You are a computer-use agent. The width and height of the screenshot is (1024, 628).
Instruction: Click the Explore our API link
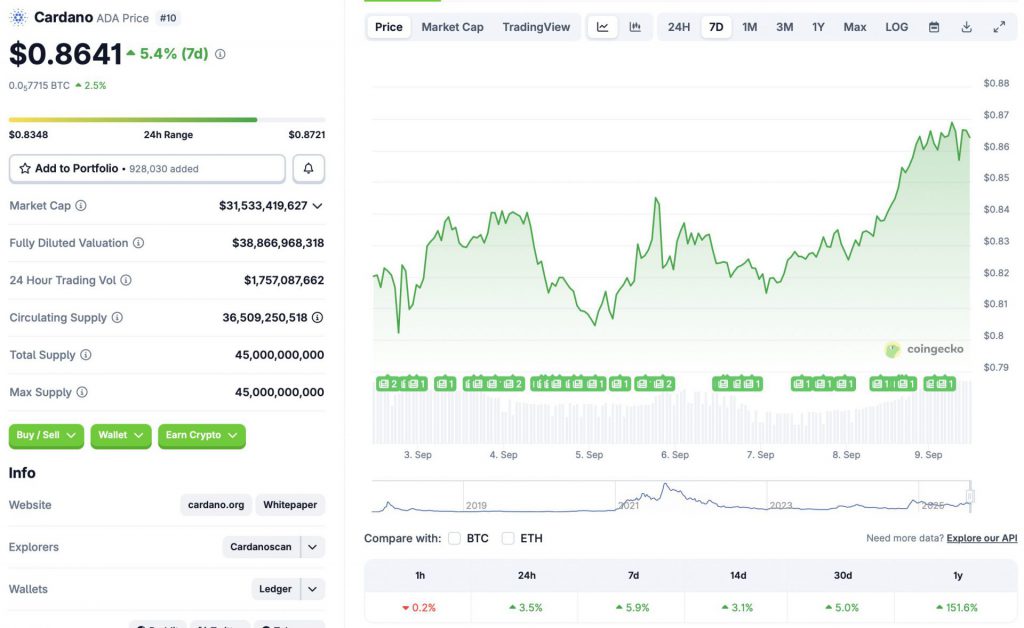click(x=982, y=539)
